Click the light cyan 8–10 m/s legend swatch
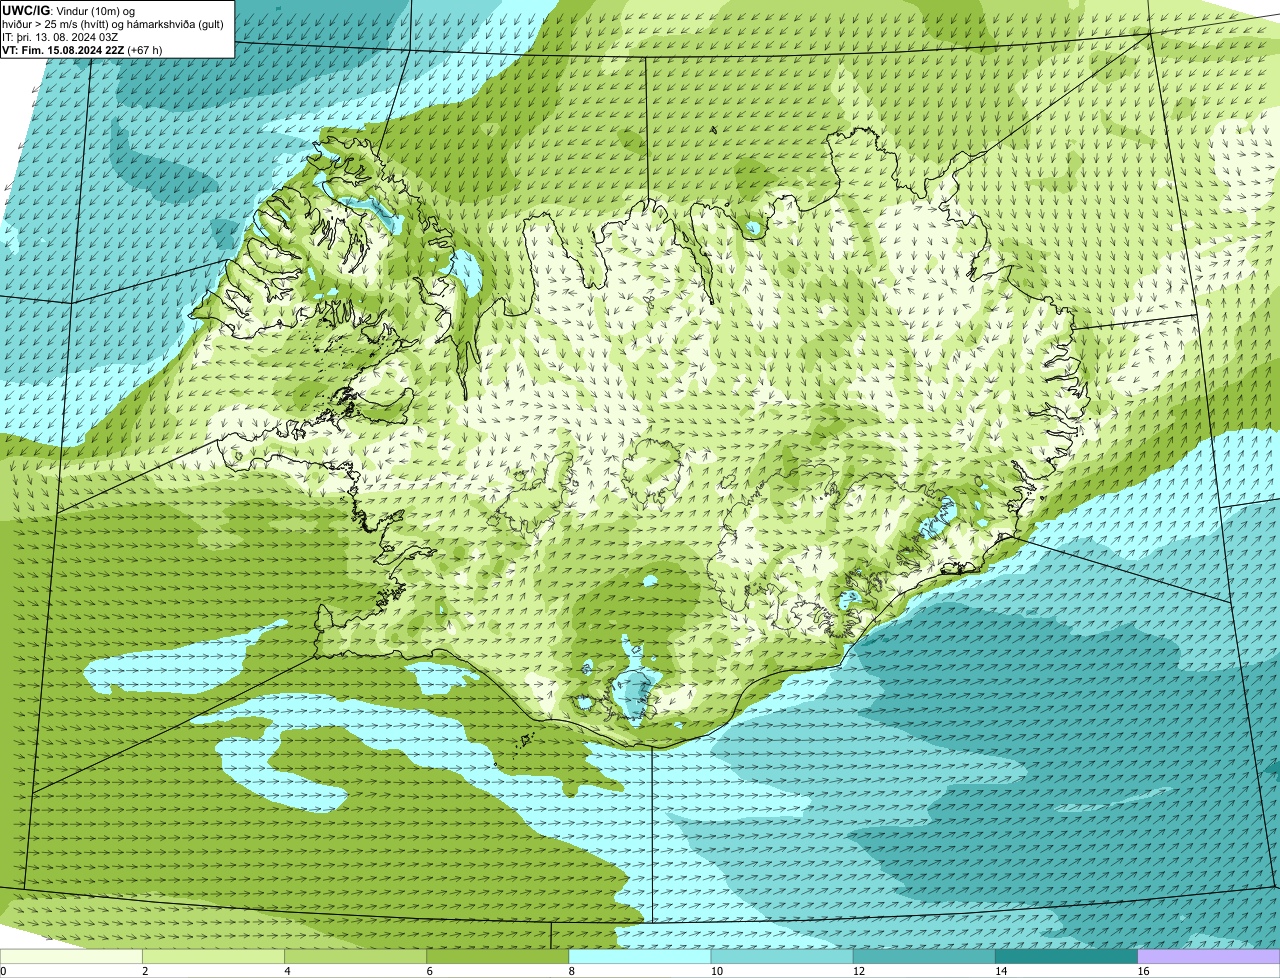Viewport: 1280px width, 978px height. click(640, 956)
